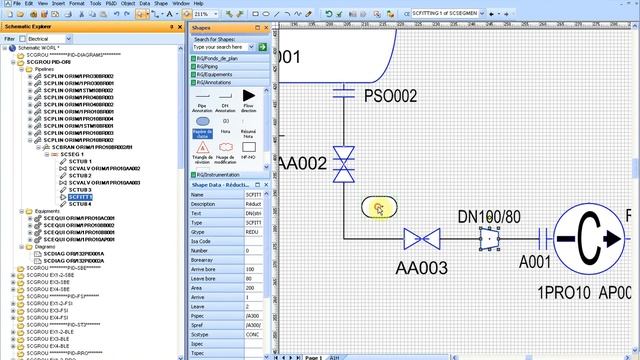Click the forward navigation arrow in toolbar
Screen dimensions: 640x360
506,14
